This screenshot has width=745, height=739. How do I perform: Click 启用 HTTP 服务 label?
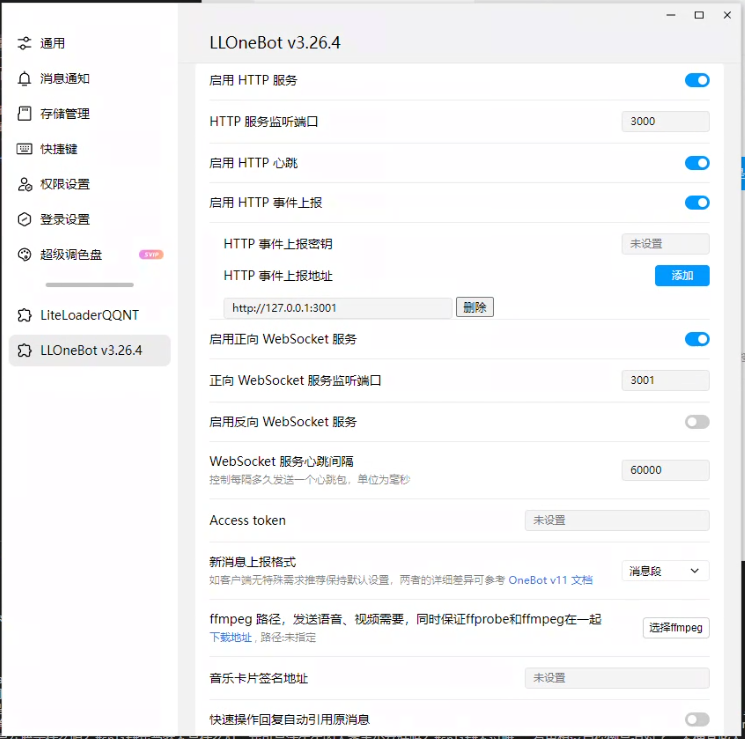coord(253,80)
